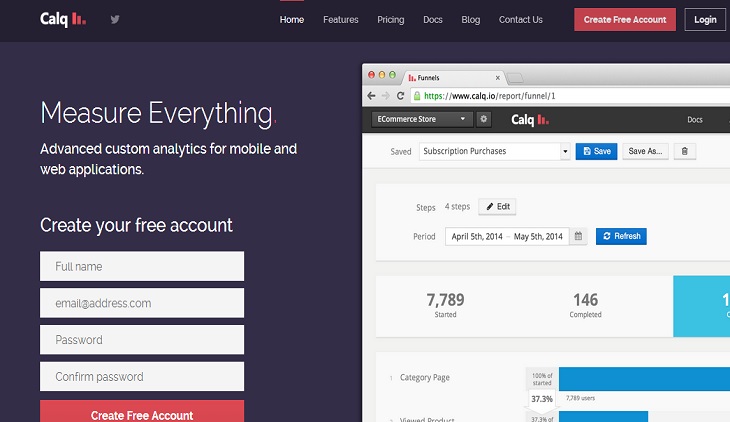Viewport: 730px width, 422px height.
Task: Click the Save As... button
Action: (x=645, y=151)
